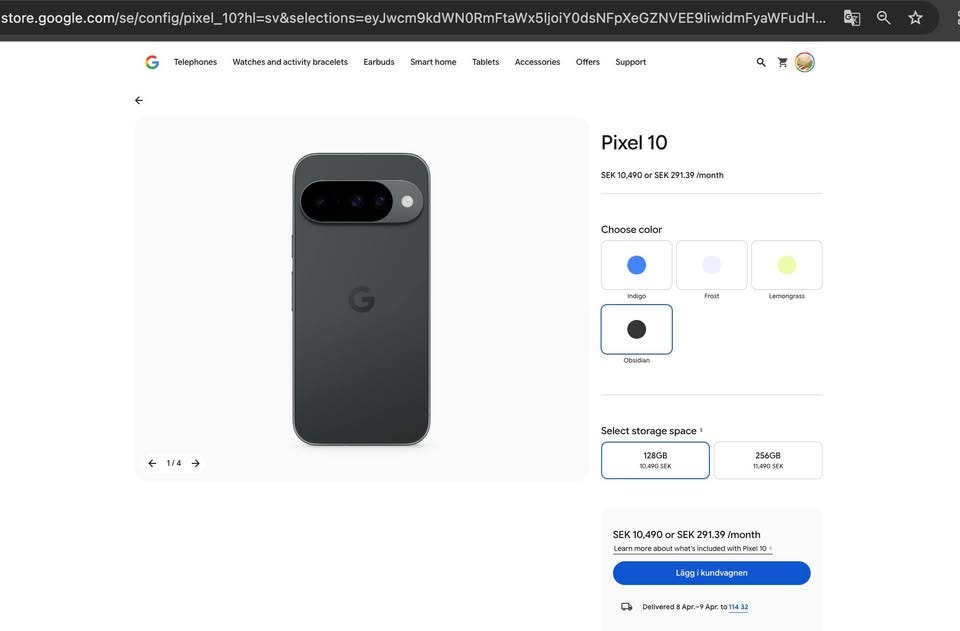
Task: Click the translate page icon in the address bar
Action: [852, 18]
